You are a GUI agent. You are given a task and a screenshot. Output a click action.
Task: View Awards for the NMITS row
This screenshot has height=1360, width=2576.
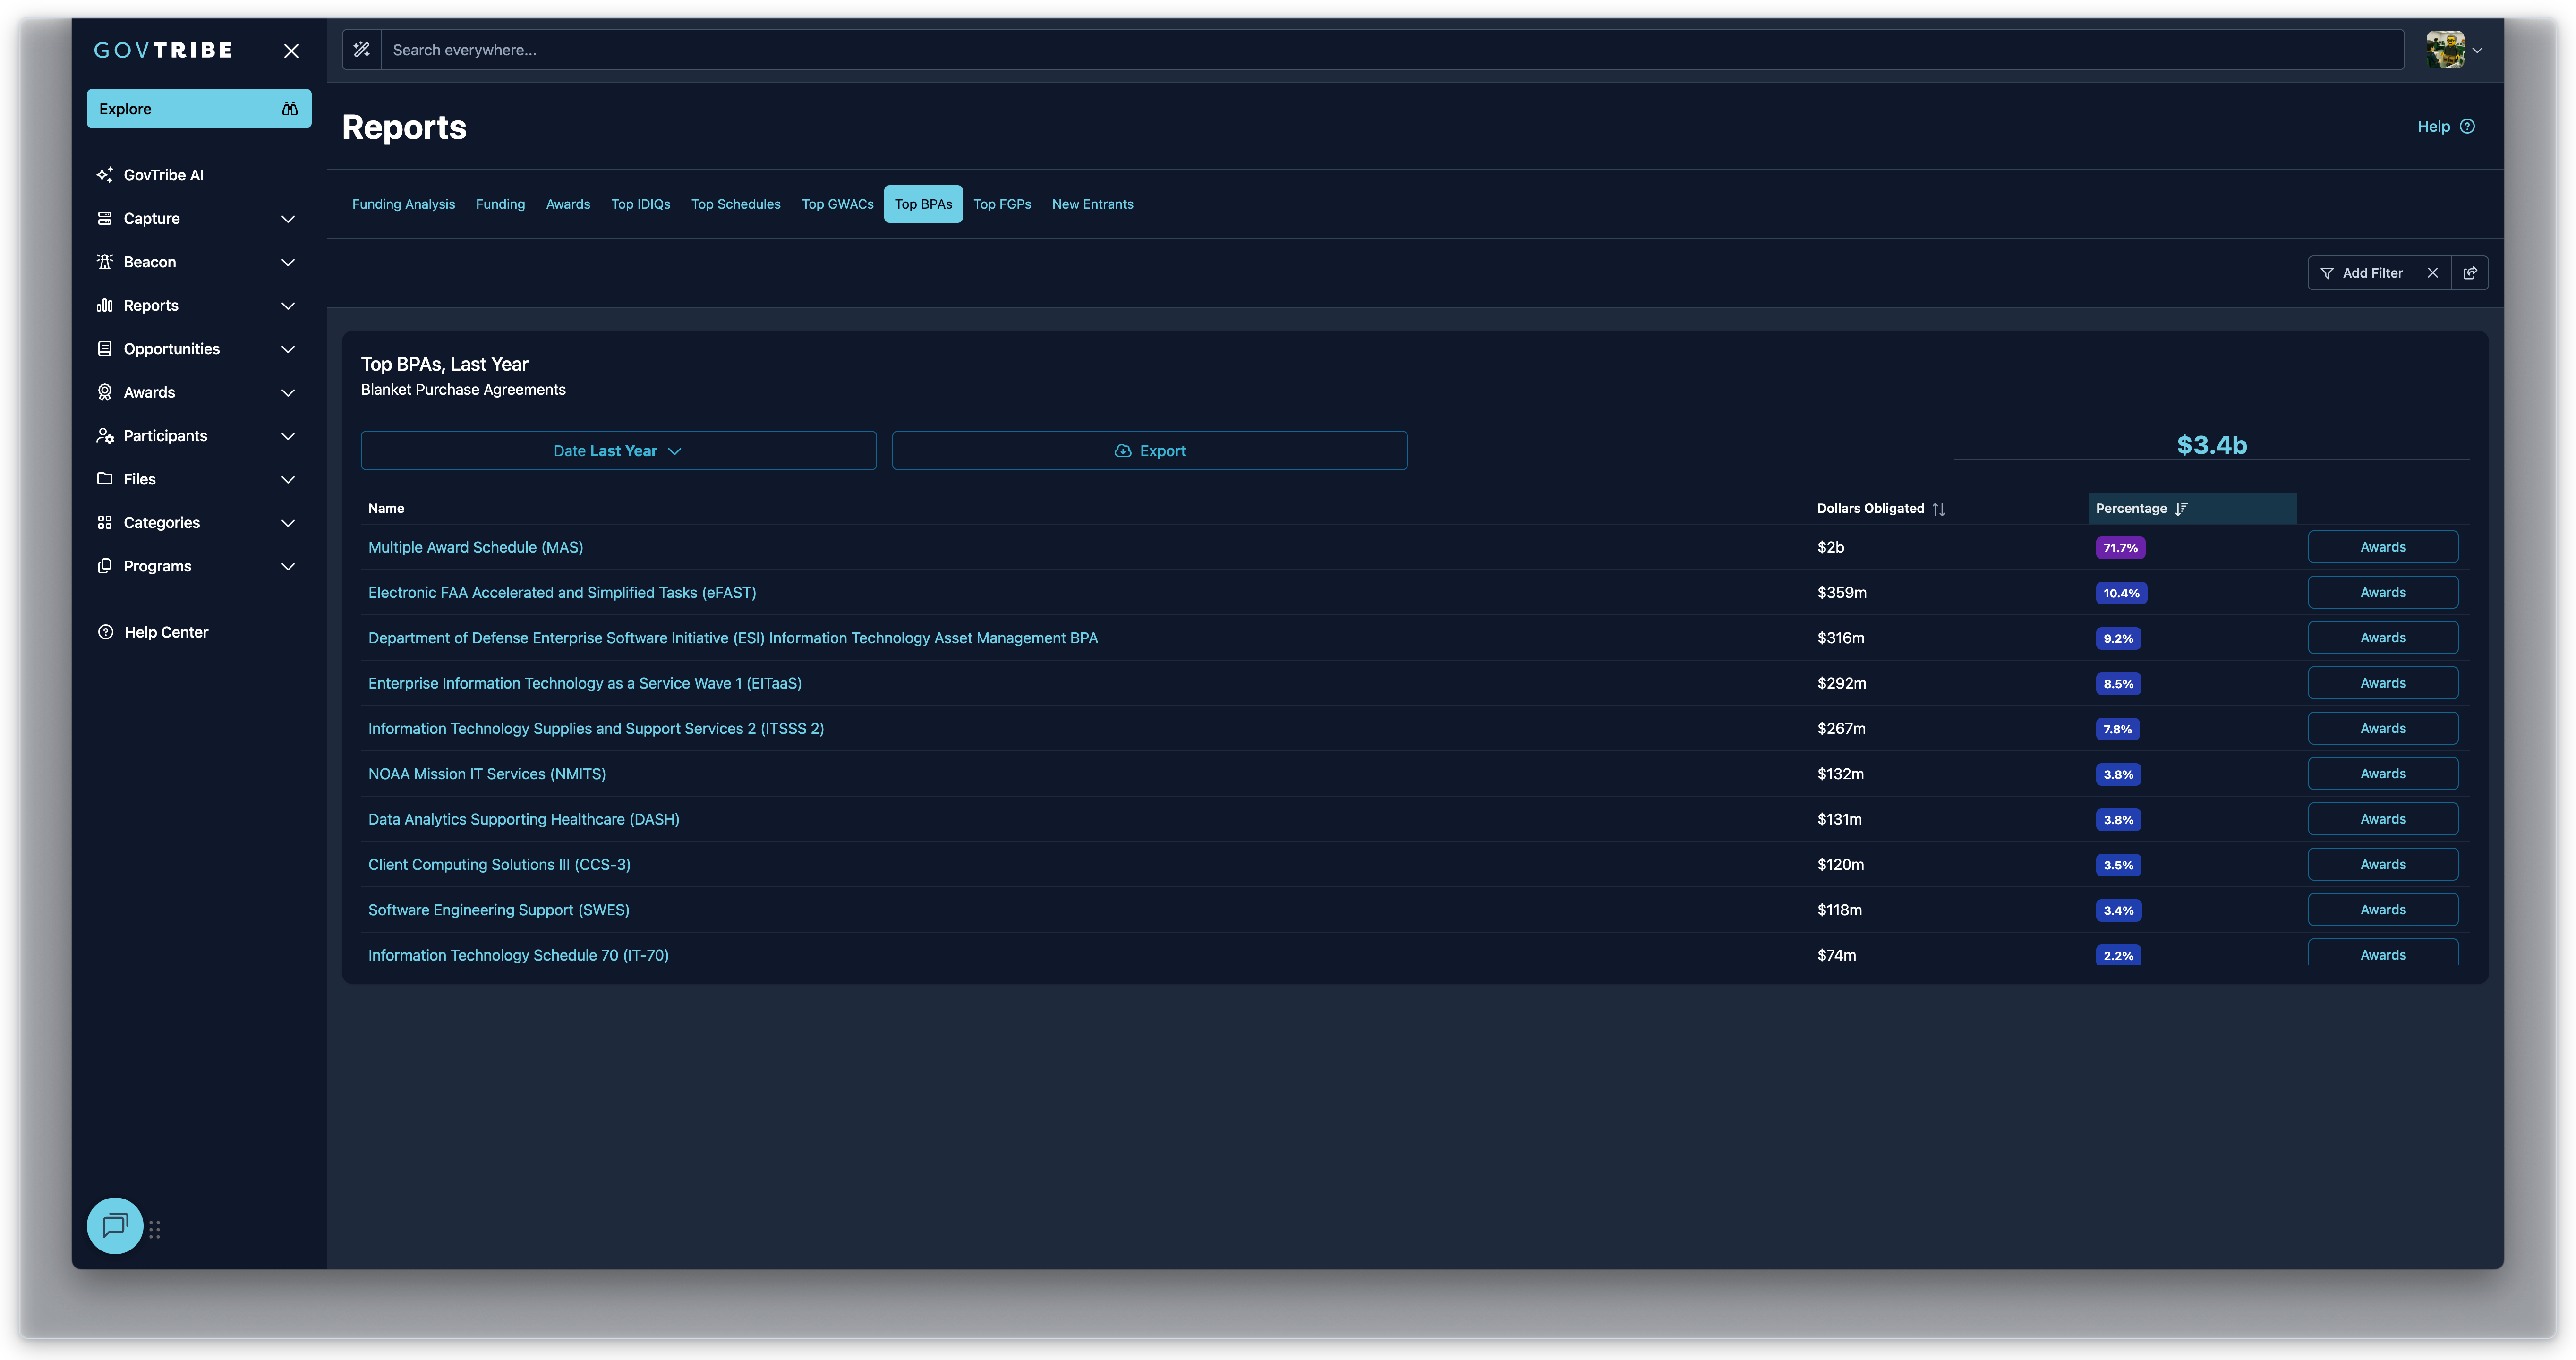[2383, 774]
